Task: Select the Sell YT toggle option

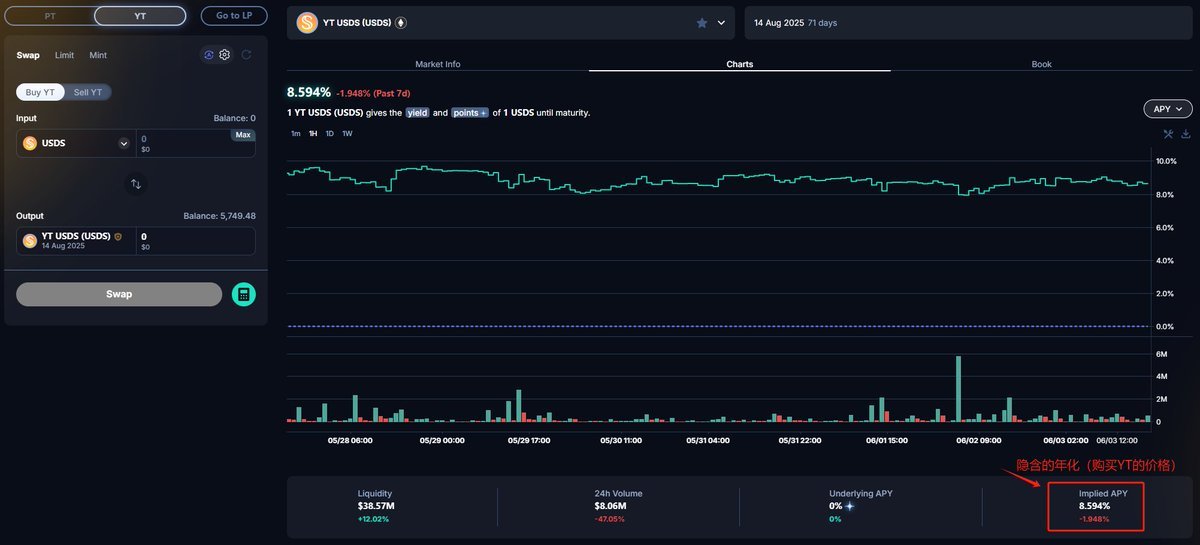Action: 89,92
